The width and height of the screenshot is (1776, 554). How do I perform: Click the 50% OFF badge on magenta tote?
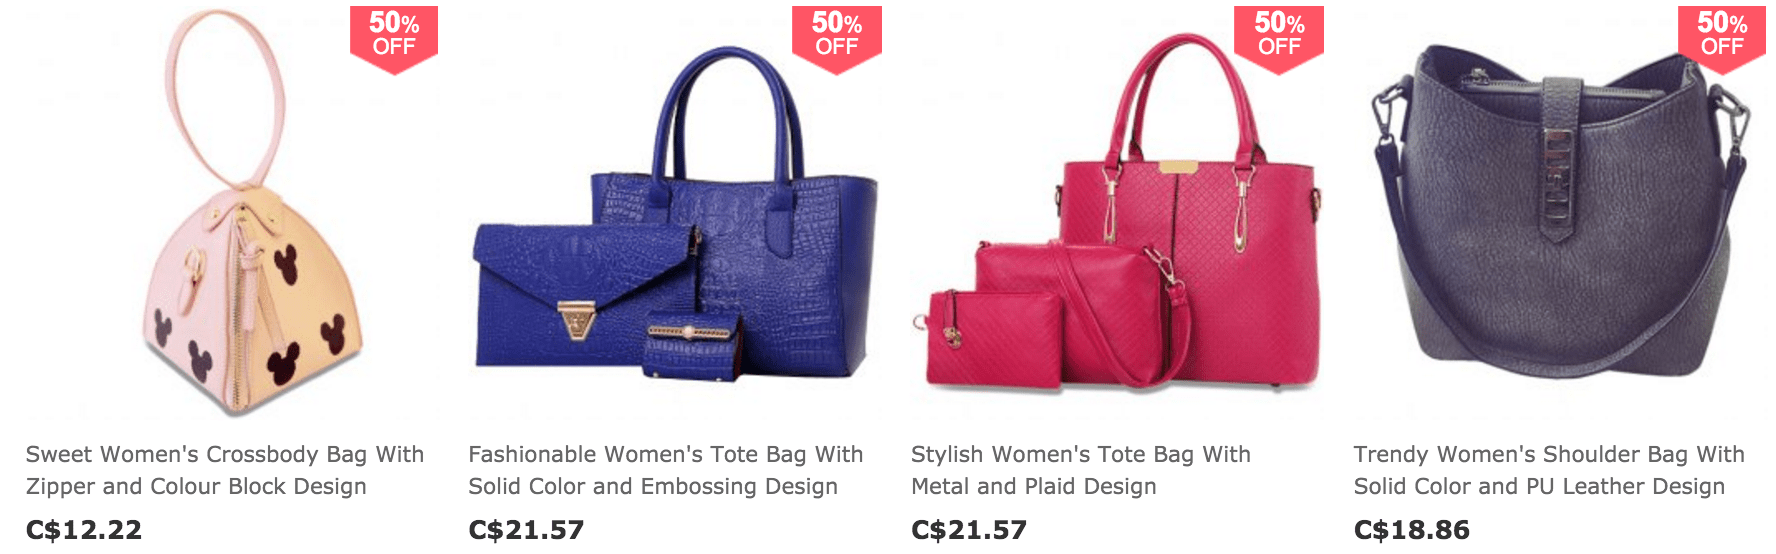1279,38
